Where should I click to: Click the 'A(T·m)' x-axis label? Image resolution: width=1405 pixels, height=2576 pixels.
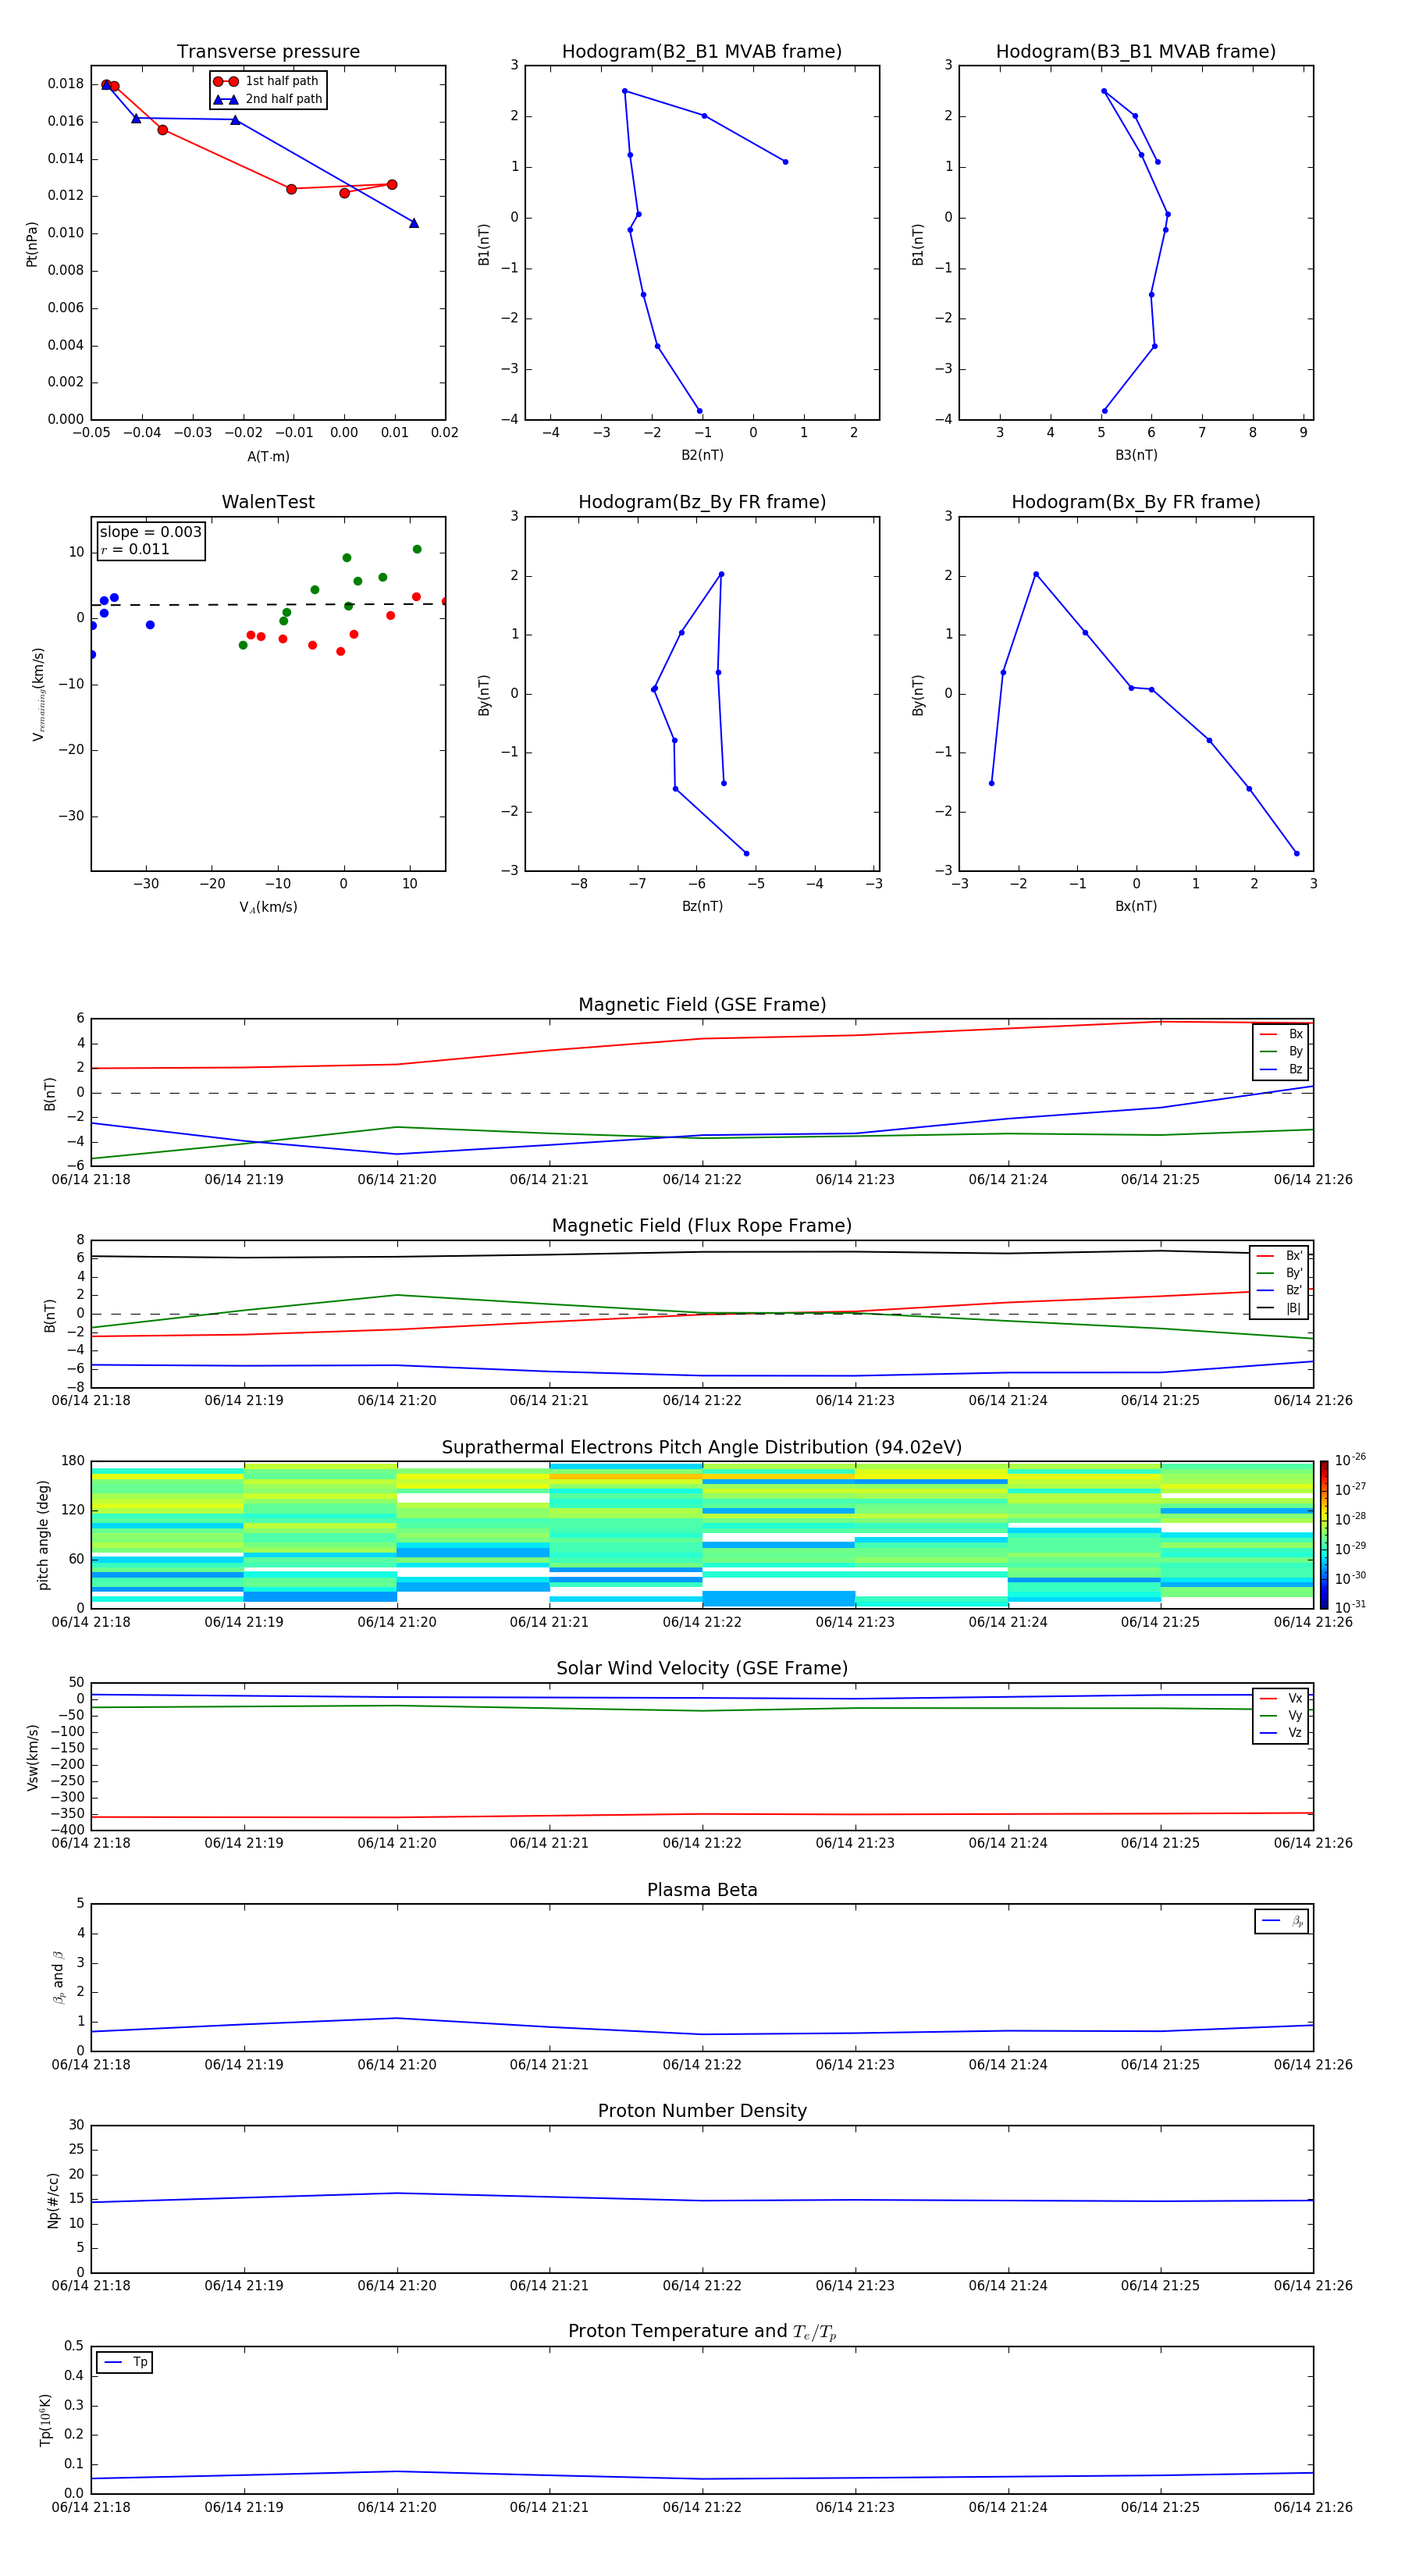[x=268, y=457]
